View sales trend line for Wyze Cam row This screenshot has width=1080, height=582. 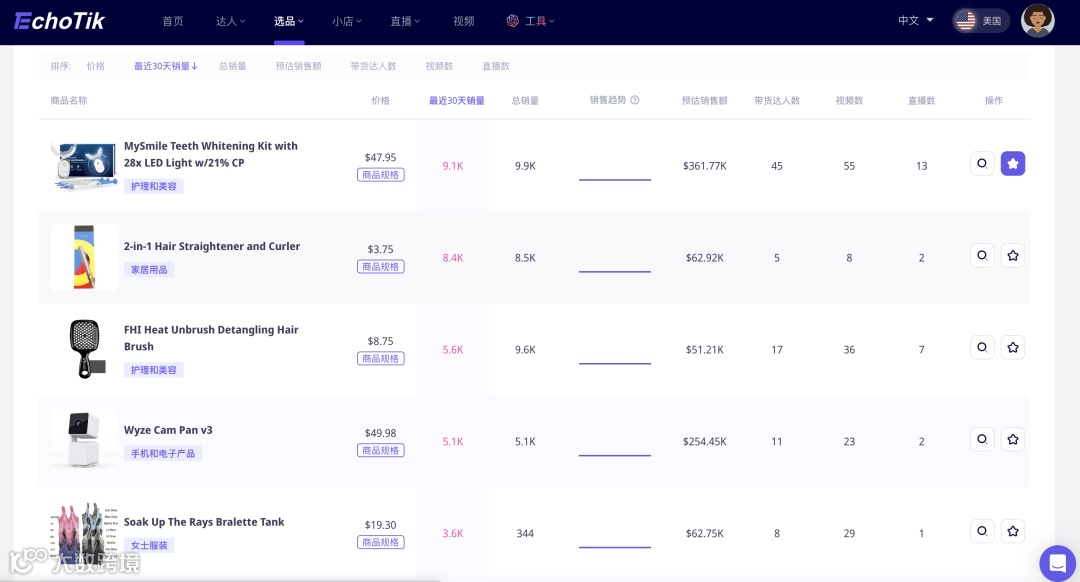tap(614, 455)
